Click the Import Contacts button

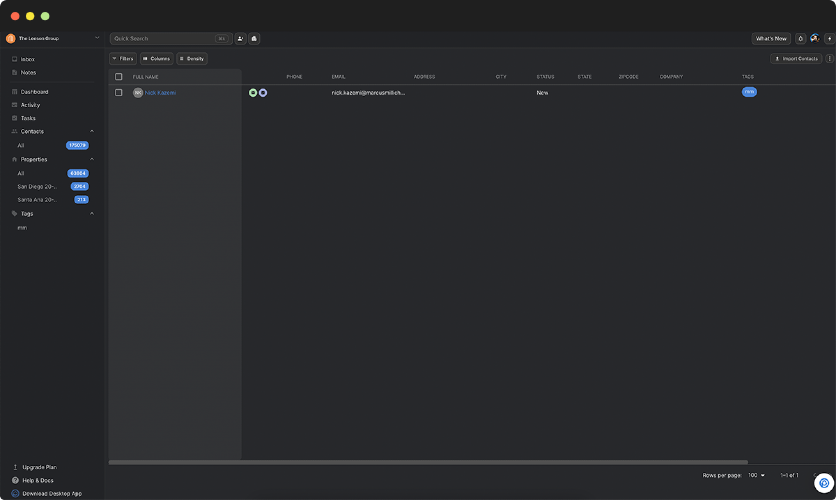(796, 59)
